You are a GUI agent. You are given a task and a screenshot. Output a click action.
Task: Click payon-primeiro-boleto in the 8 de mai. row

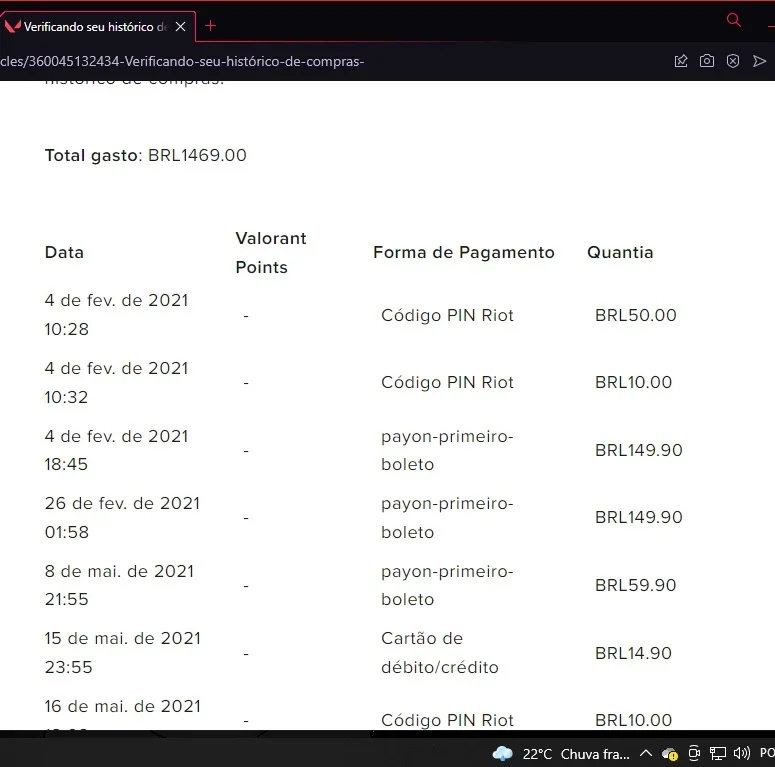[447, 585]
